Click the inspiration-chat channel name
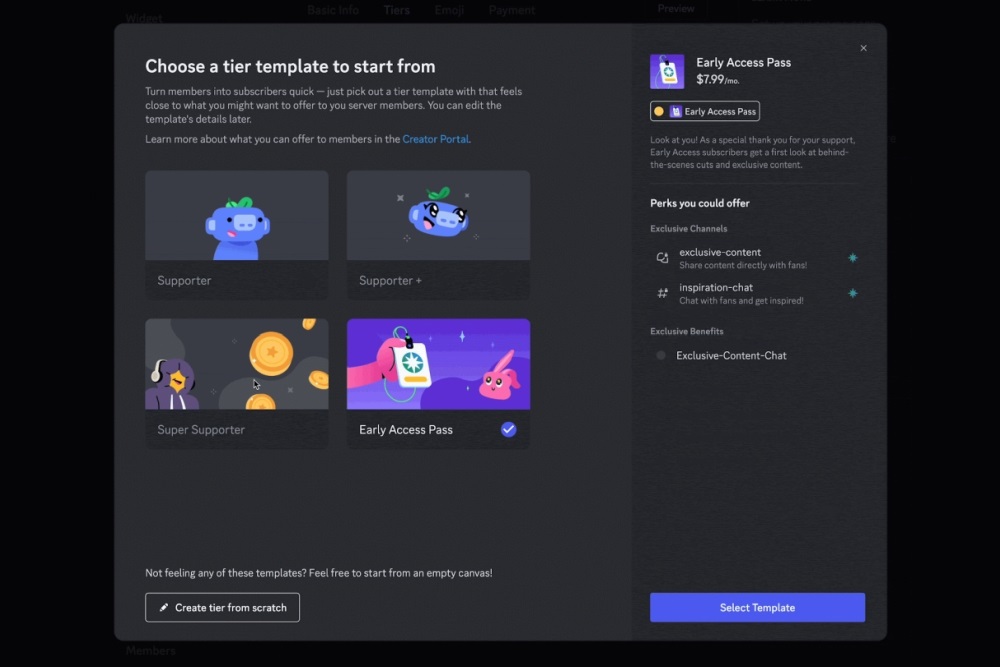Image resolution: width=1000 pixels, height=667 pixels. tap(716, 288)
